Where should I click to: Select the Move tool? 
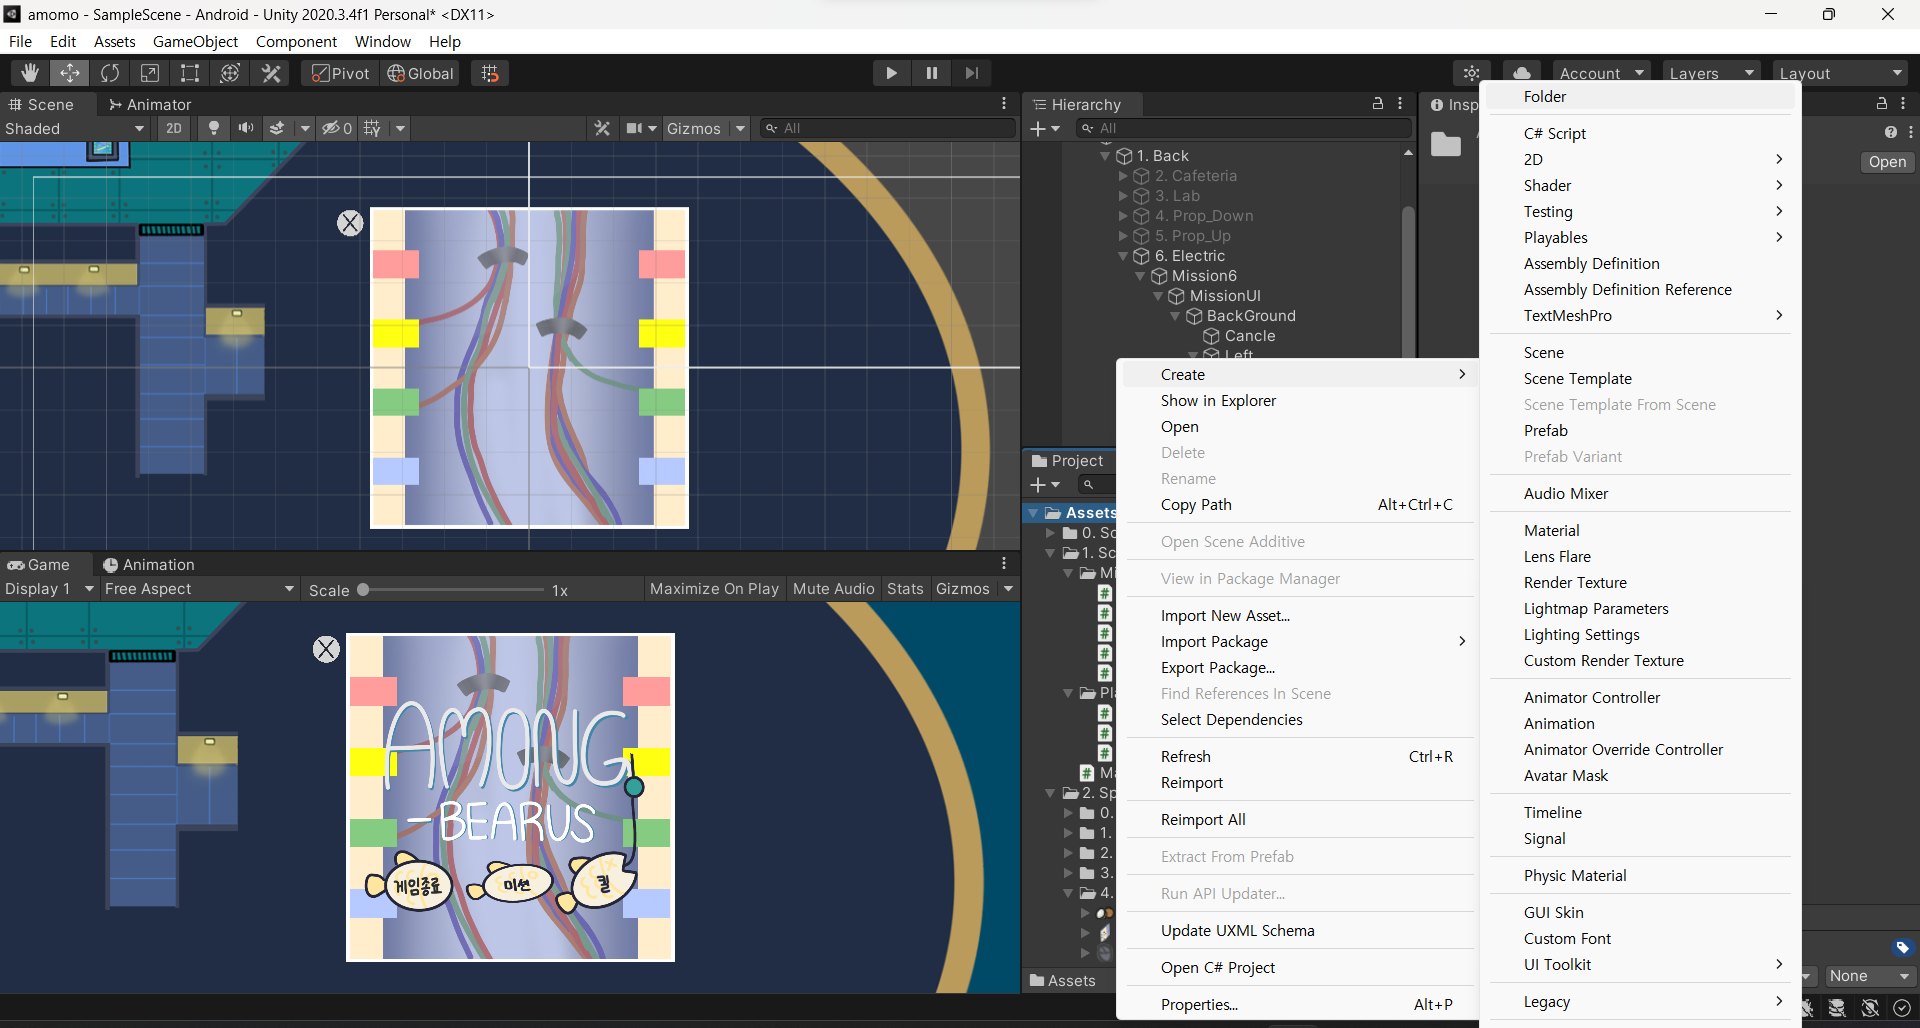70,73
